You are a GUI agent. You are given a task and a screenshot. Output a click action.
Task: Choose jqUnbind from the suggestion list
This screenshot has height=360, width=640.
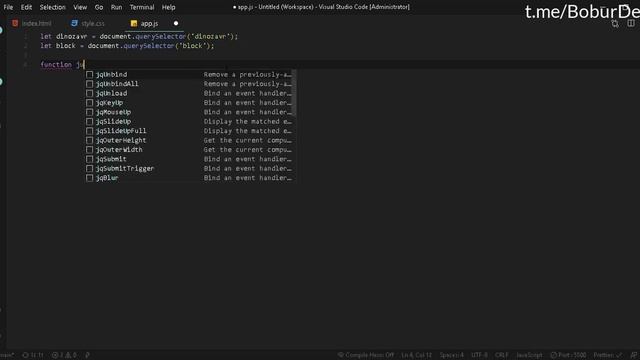pos(190,75)
